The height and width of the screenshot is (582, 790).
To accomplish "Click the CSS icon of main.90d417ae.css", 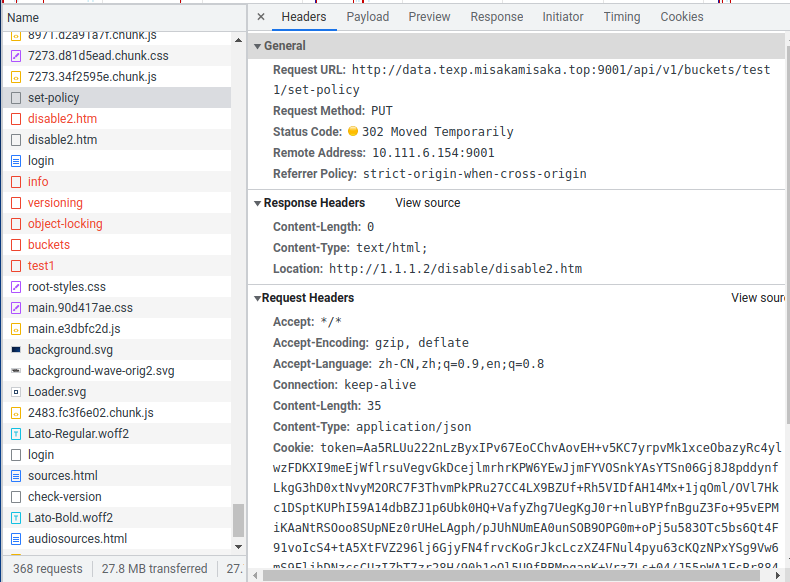I will pos(16,308).
